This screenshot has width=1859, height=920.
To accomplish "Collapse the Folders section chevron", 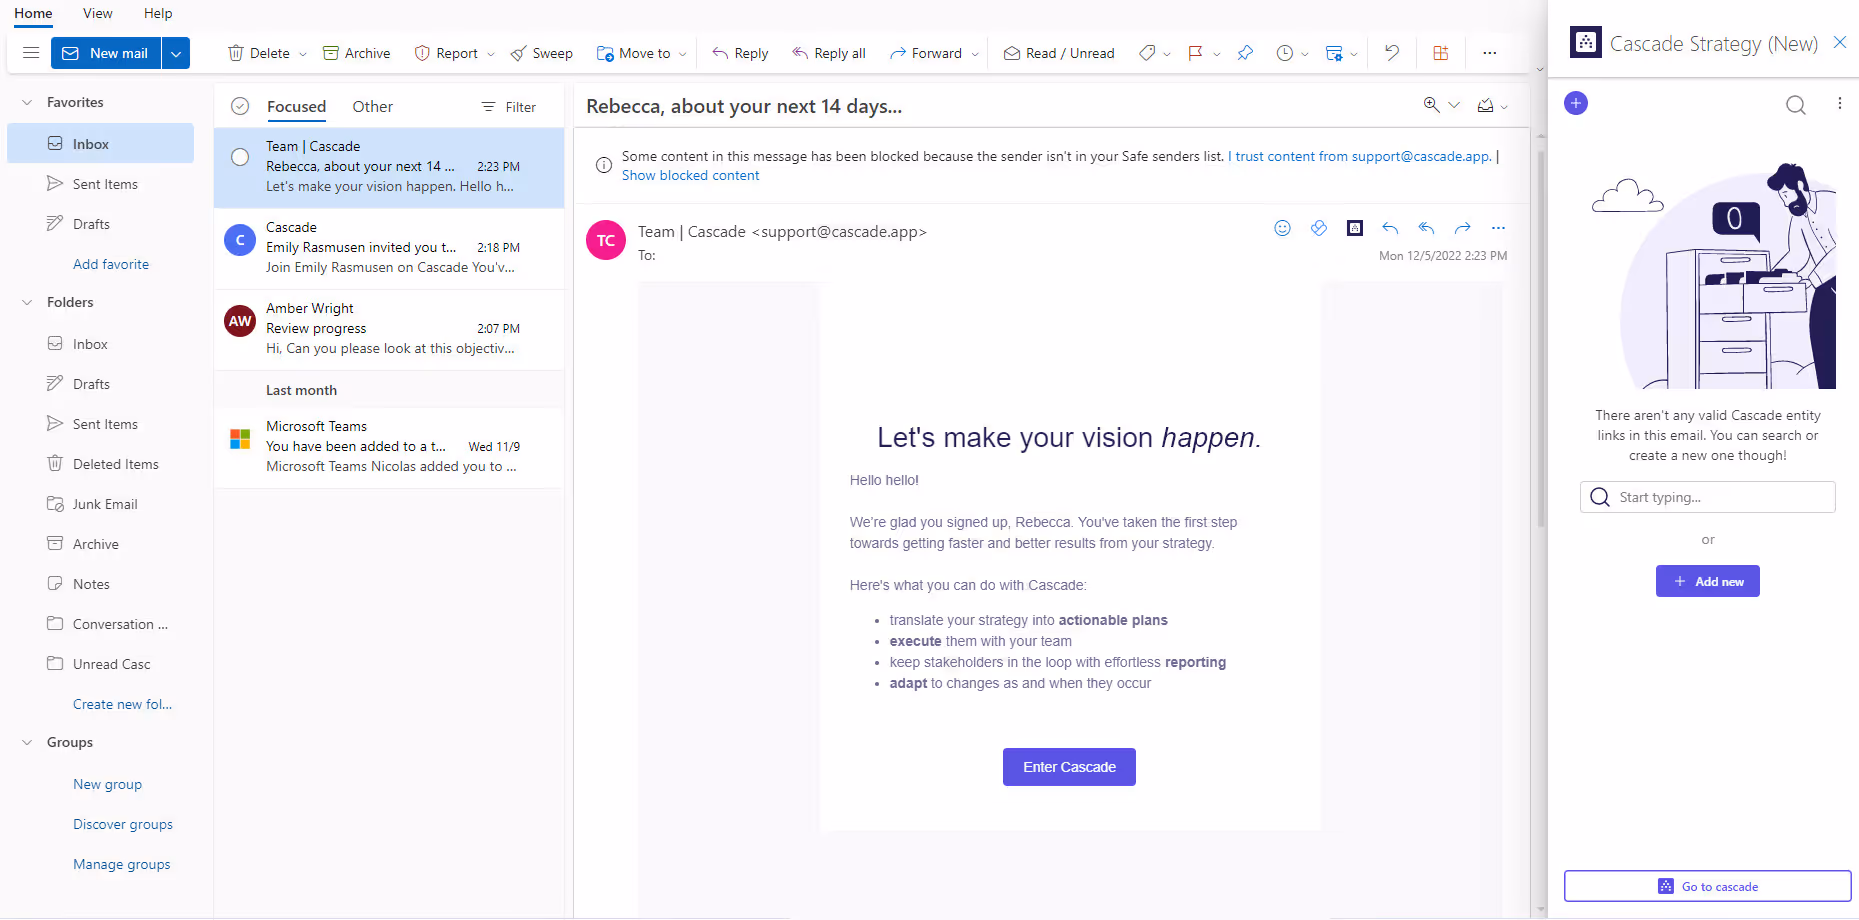I will (x=27, y=302).
